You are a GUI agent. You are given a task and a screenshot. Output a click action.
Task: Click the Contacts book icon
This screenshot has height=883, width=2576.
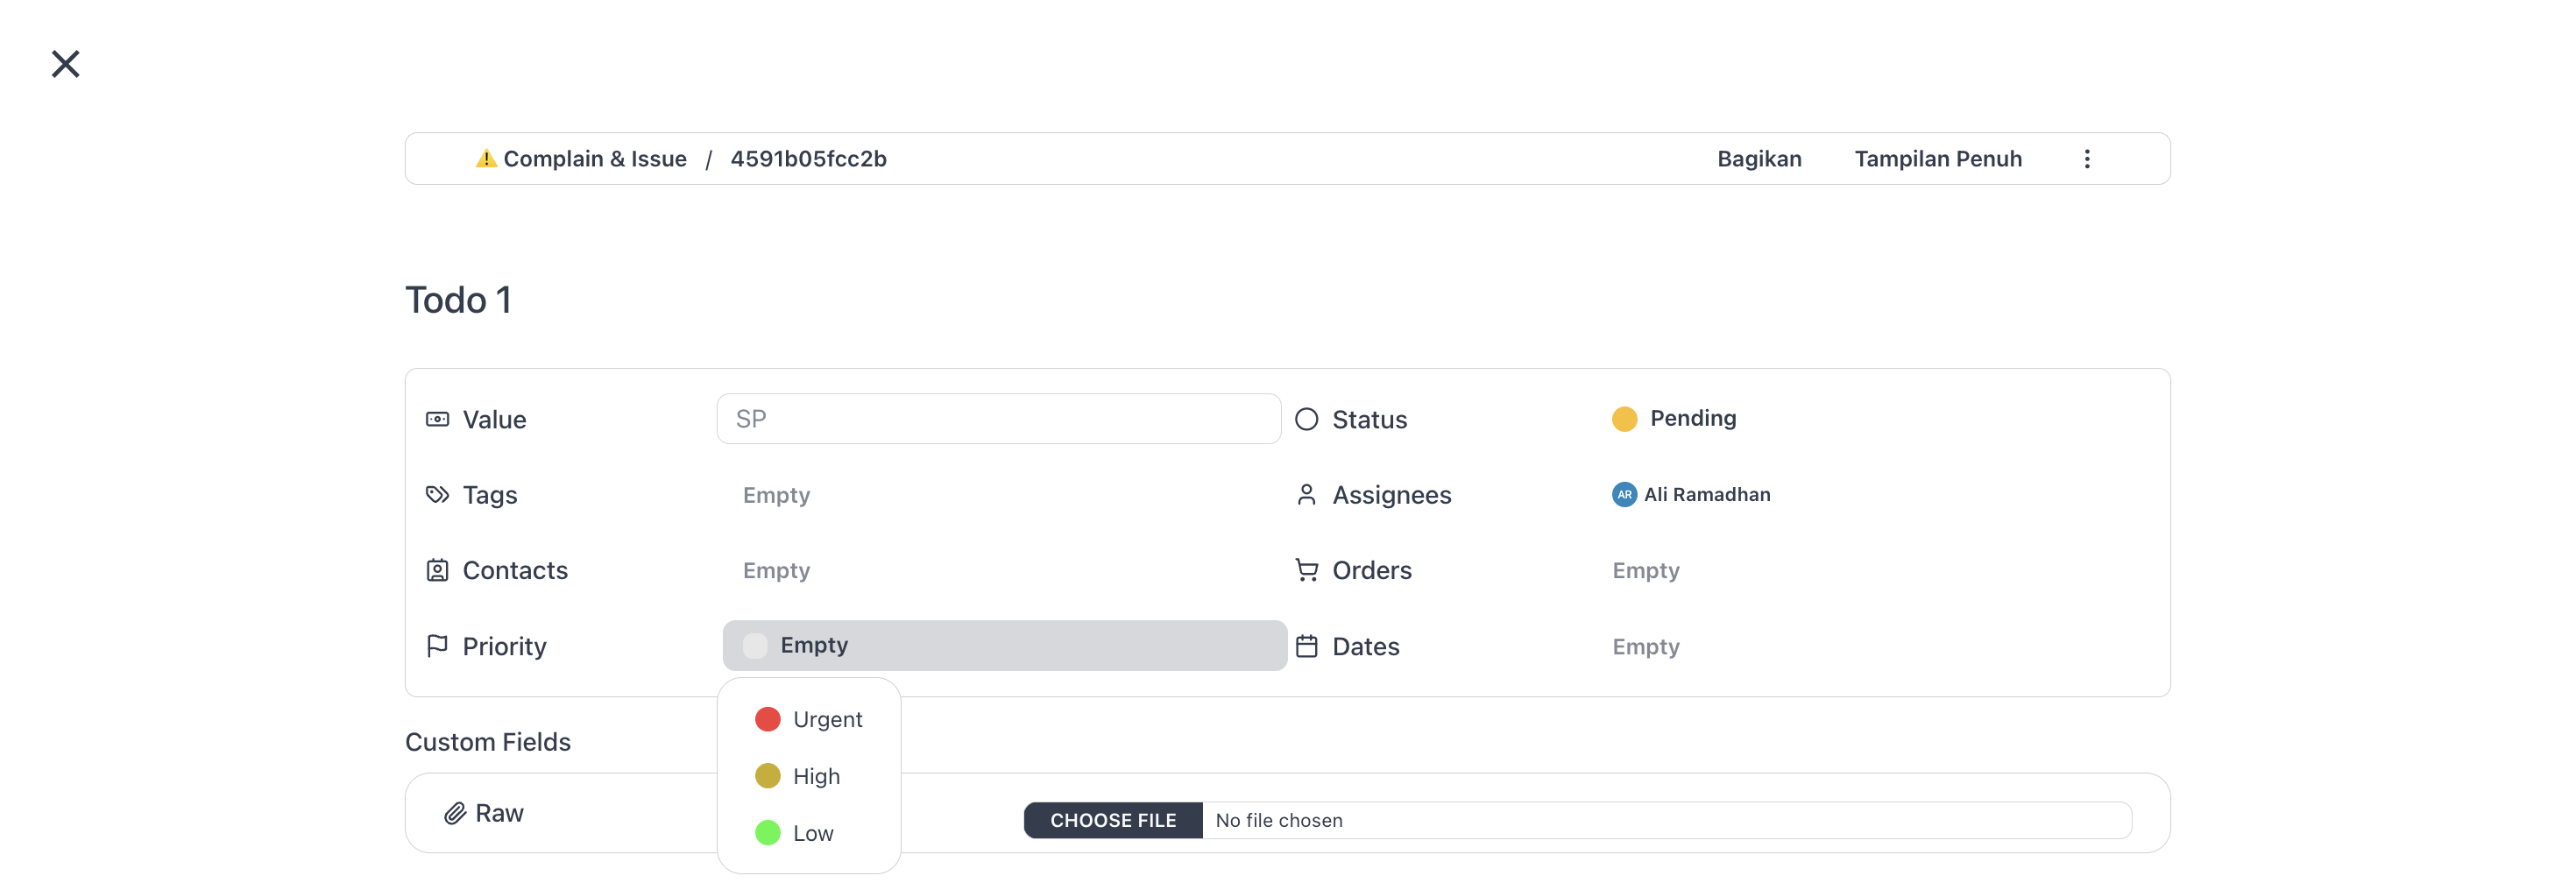[x=437, y=570]
